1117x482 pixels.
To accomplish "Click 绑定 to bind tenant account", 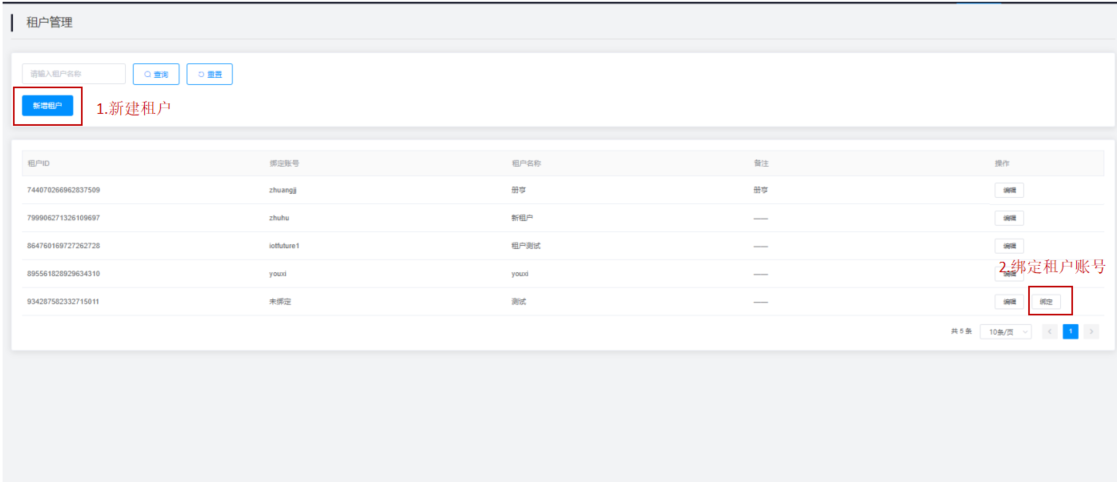I will point(1045,301).
